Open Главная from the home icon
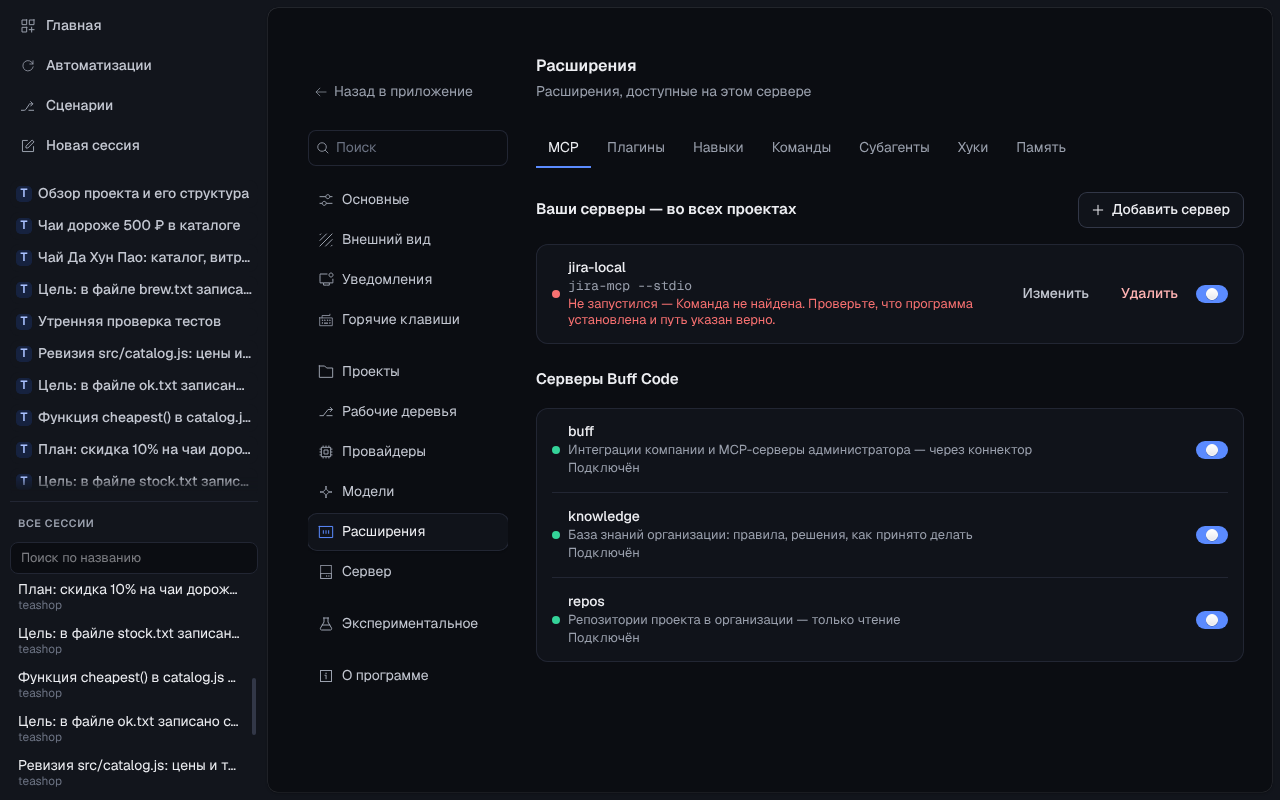The width and height of the screenshot is (1280, 800). pyautogui.click(x=28, y=25)
